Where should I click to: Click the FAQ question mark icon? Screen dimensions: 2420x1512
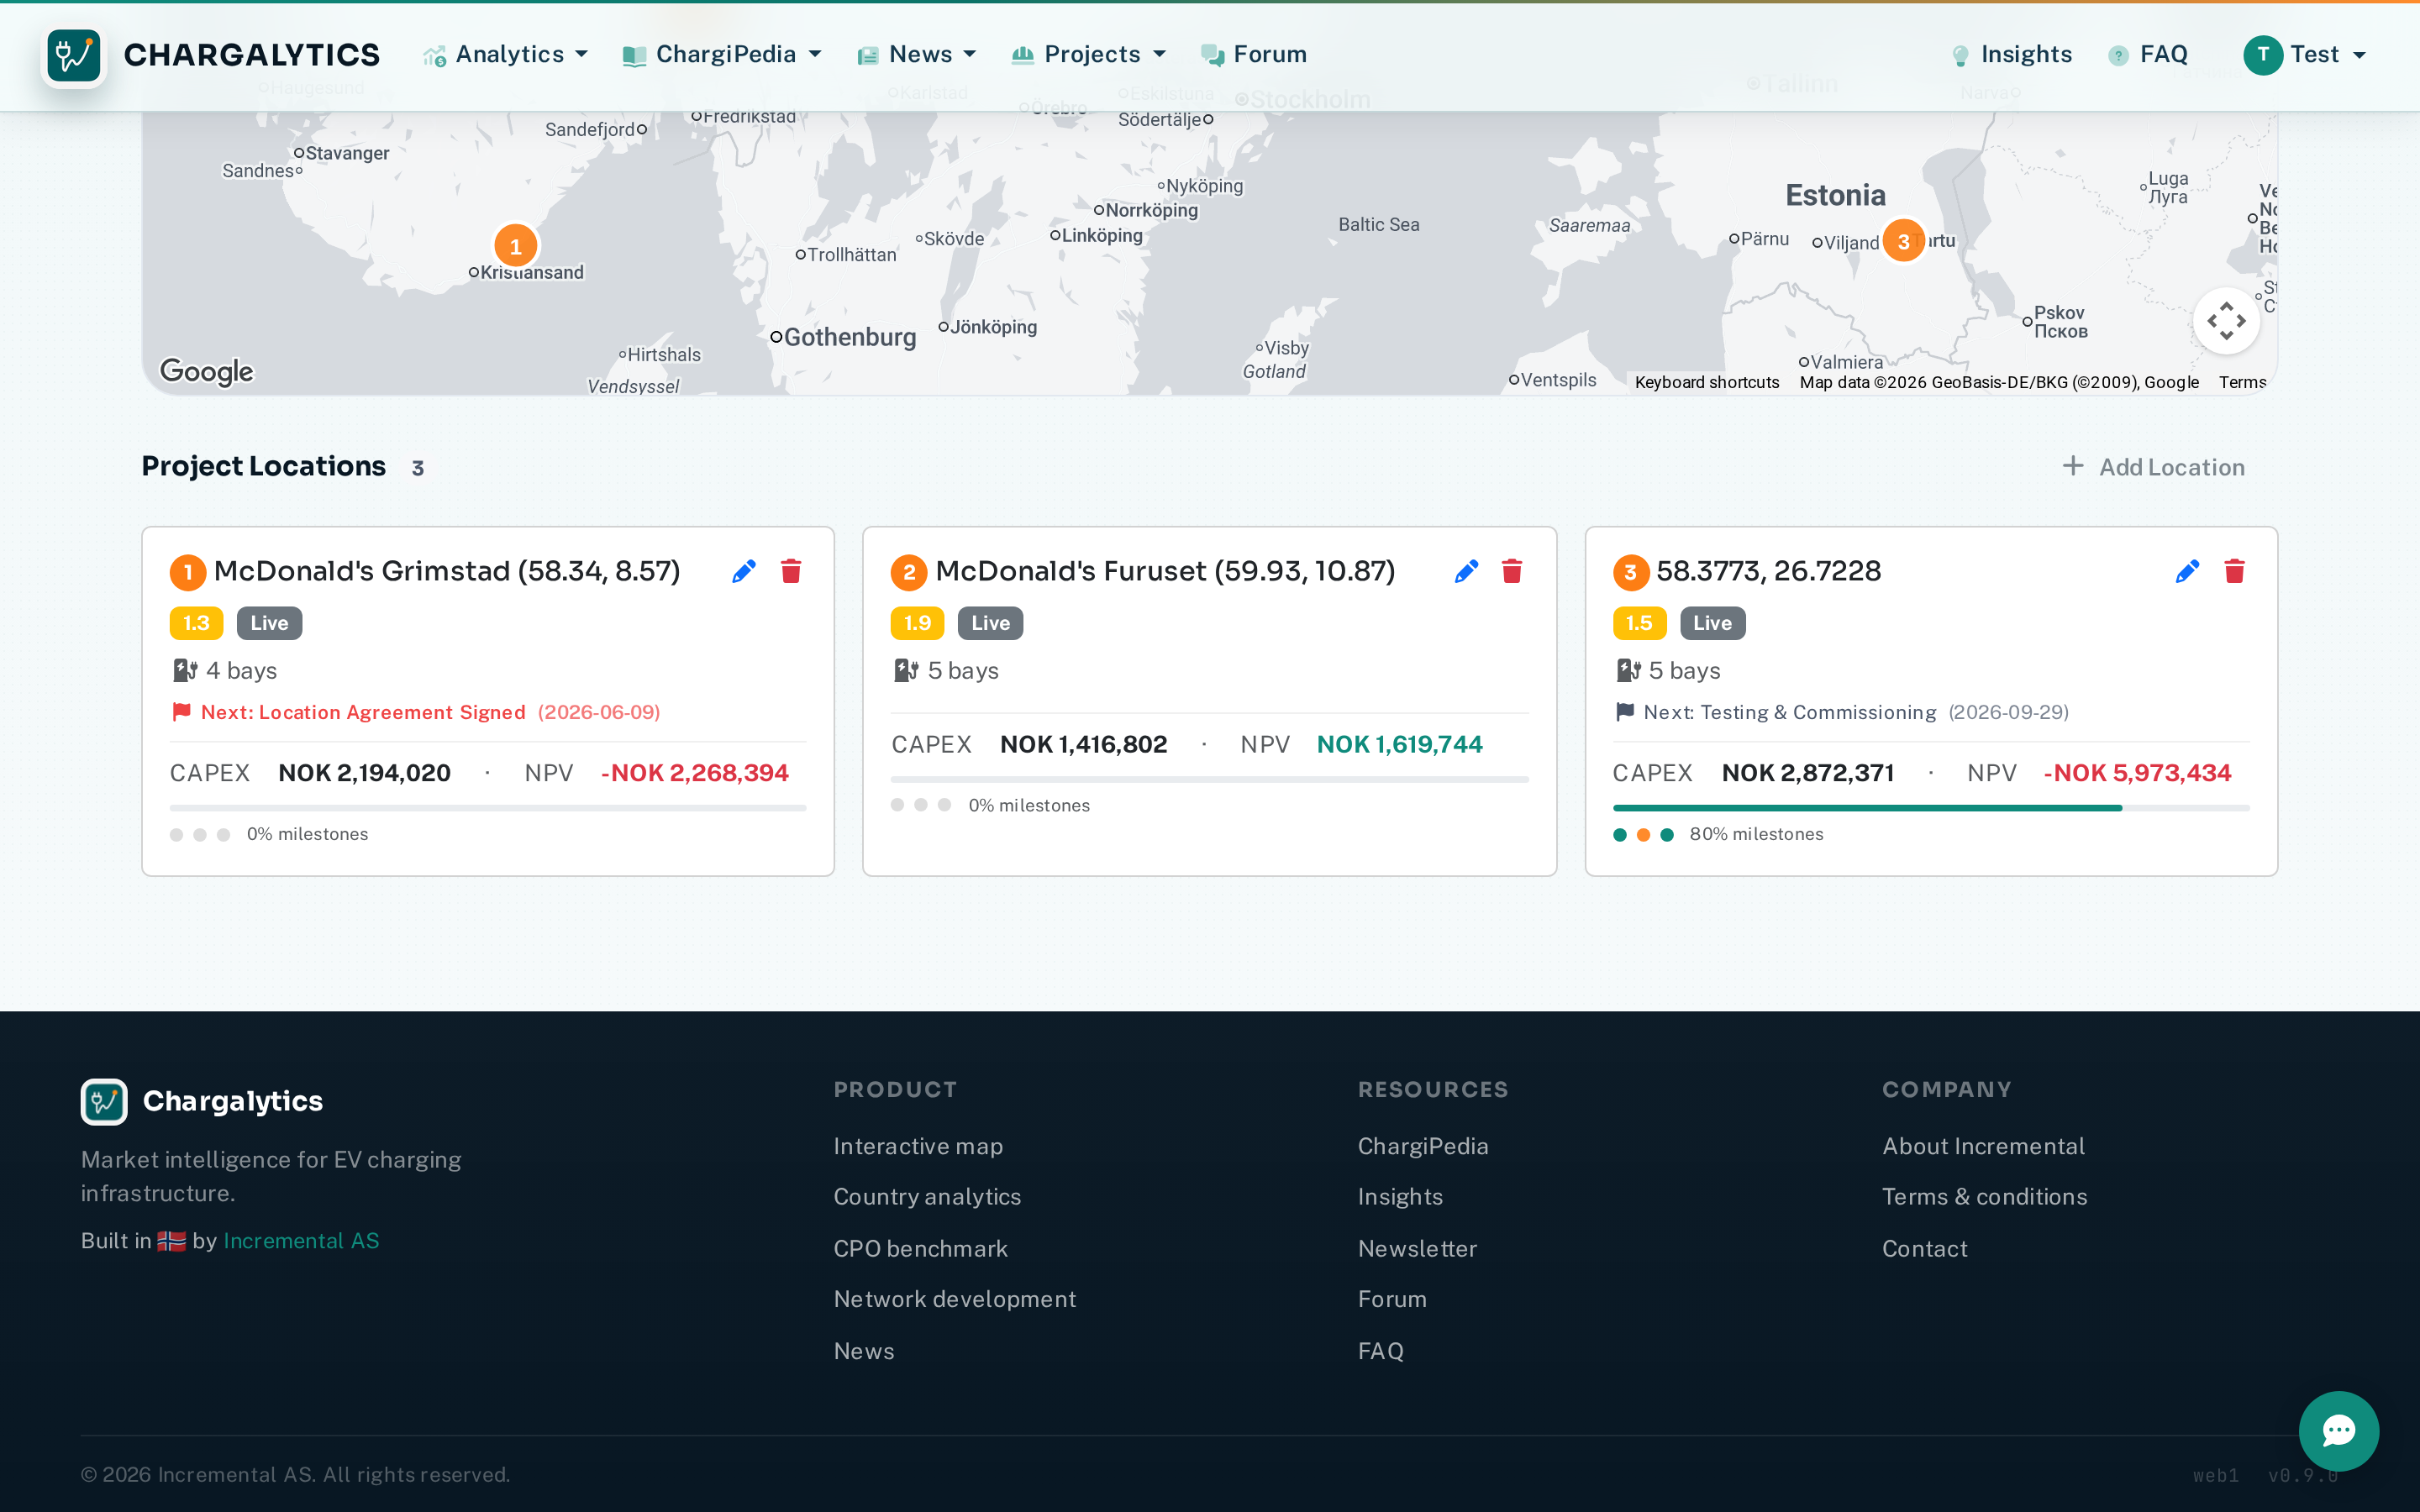coord(2118,56)
